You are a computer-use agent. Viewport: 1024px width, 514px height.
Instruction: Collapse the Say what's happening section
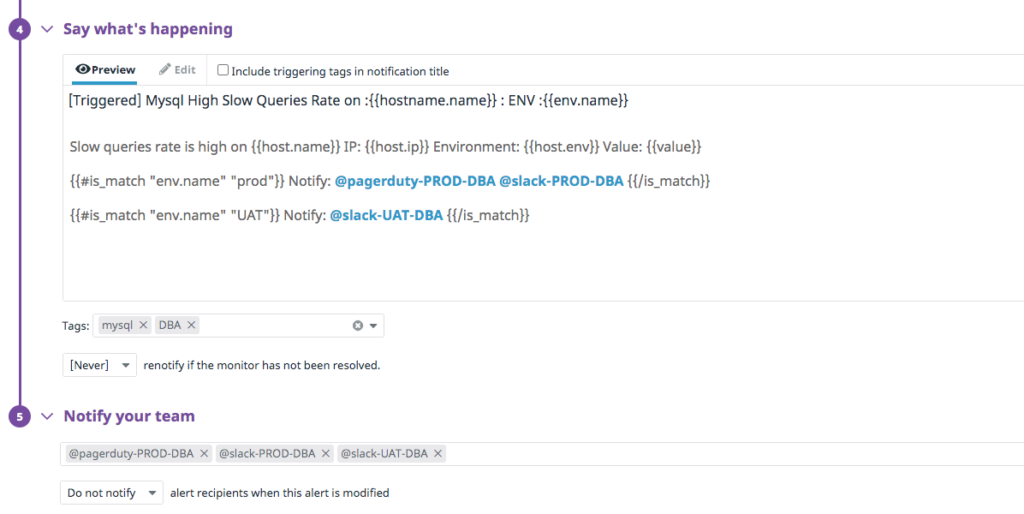point(47,29)
